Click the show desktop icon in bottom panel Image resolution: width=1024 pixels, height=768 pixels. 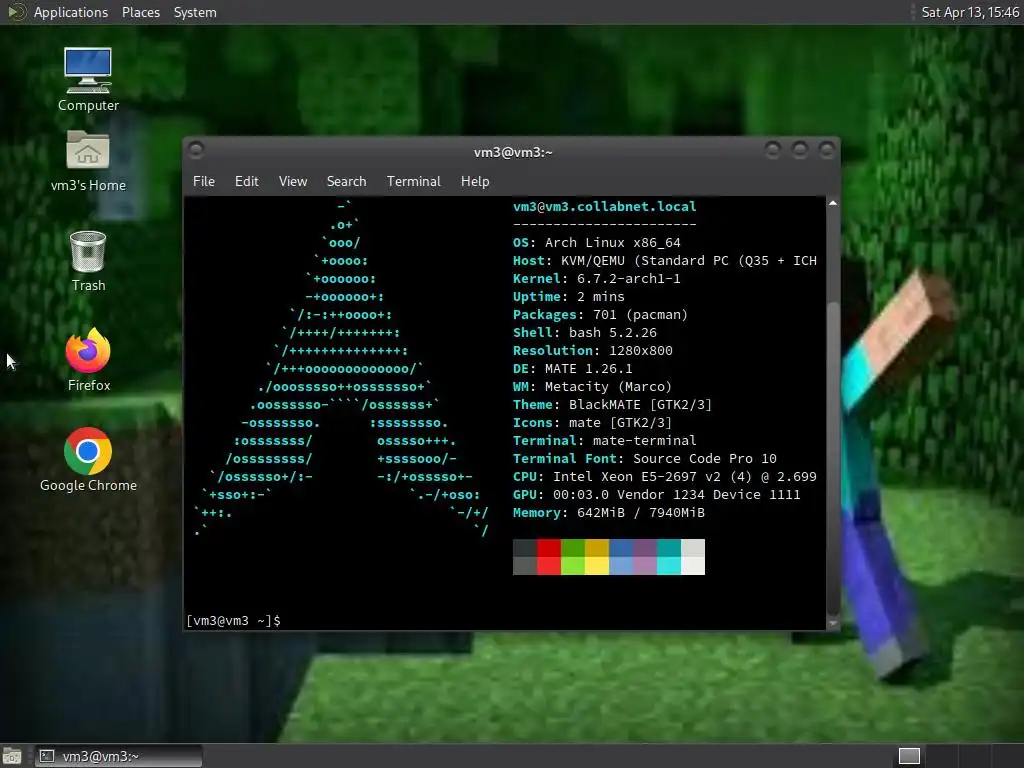12,756
